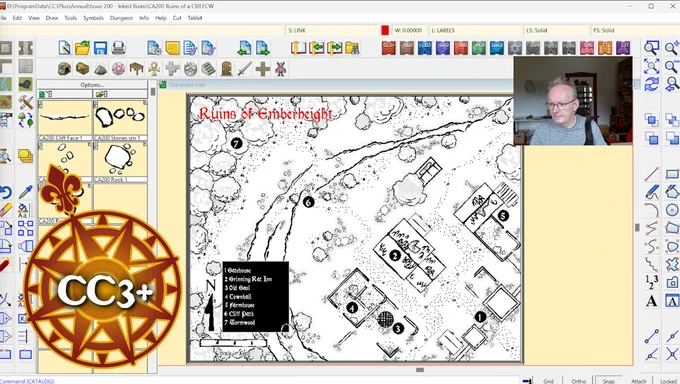
Task: Open the wooden door symbol catalog
Action: (x=226, y=69)
